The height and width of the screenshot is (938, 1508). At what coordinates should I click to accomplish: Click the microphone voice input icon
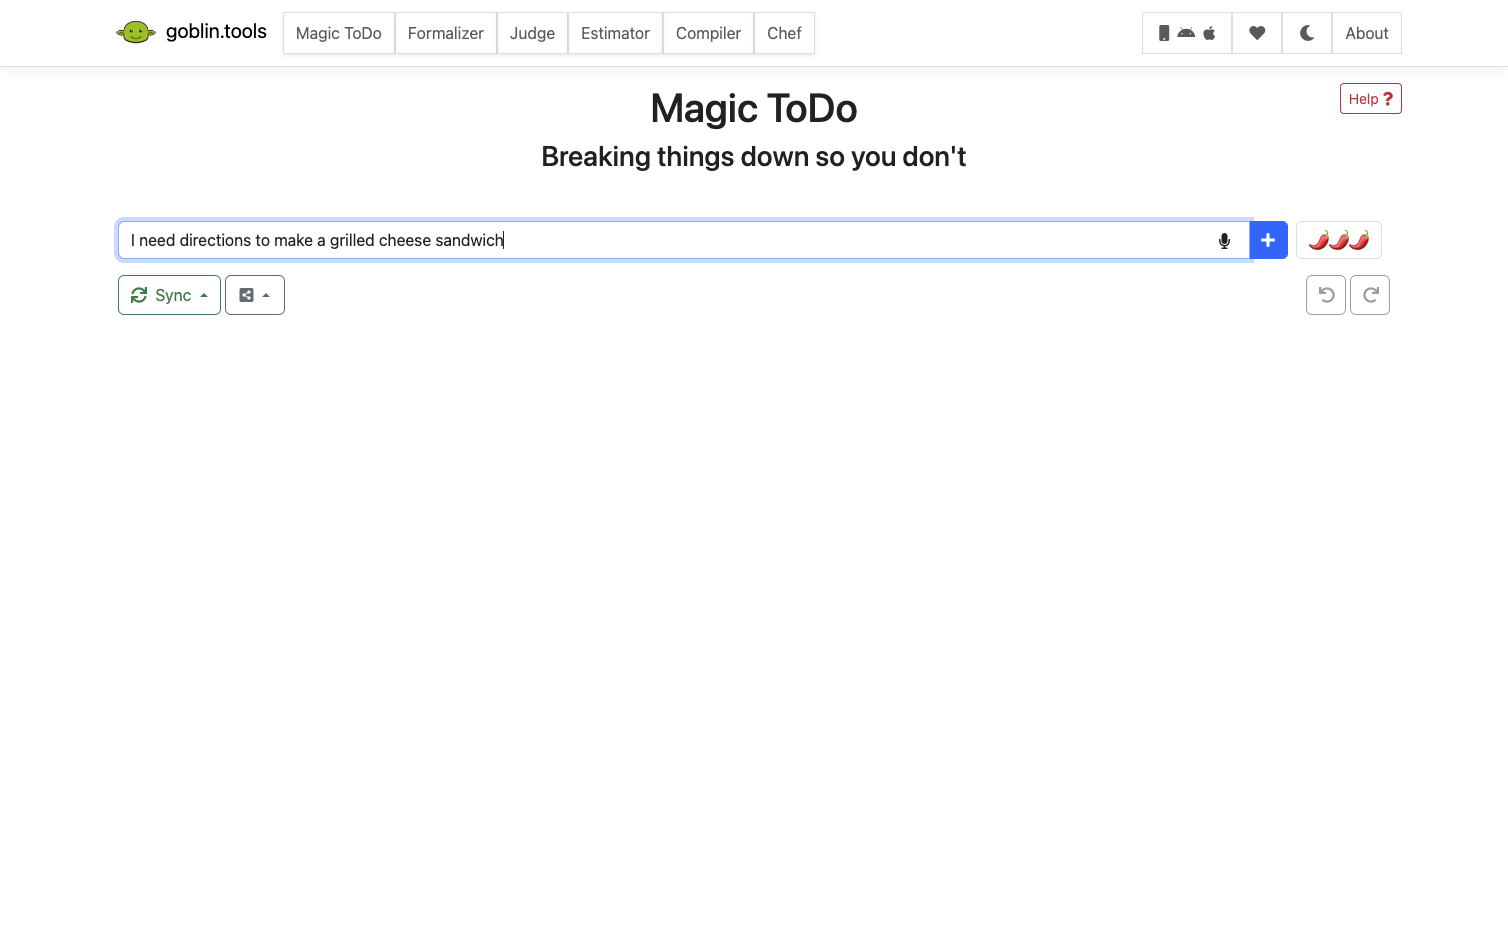coord(1224,240)
